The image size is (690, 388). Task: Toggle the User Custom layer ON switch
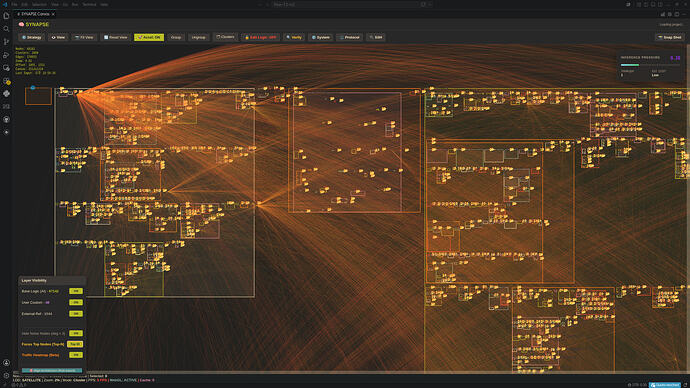pyautogui.click(x=76, y=303)
